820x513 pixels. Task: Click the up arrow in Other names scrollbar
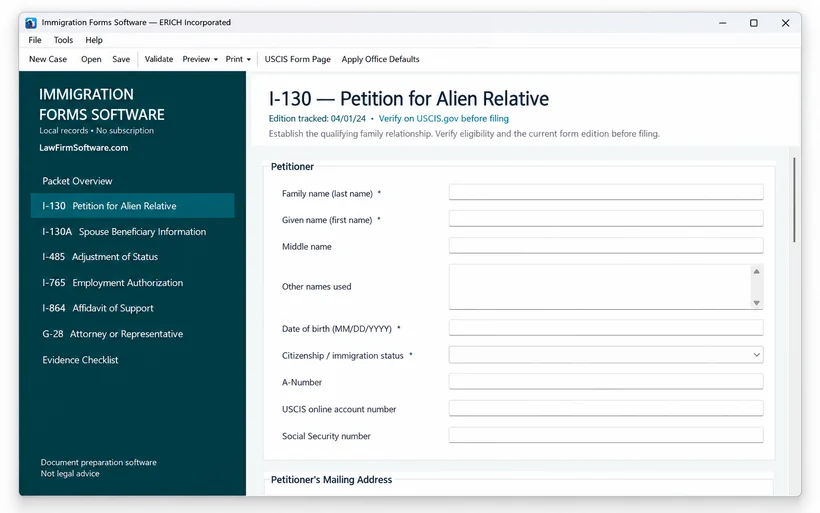click(x=756, y=271)
